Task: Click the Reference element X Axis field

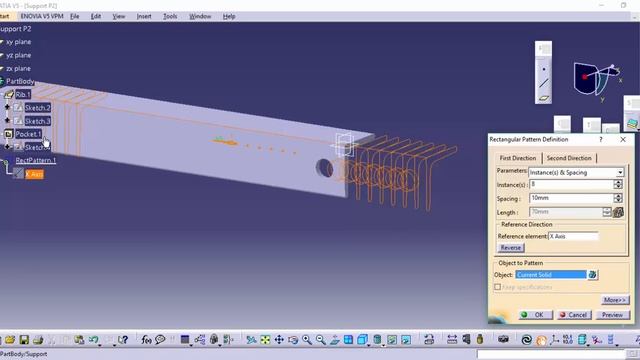Action: point(573,236)
